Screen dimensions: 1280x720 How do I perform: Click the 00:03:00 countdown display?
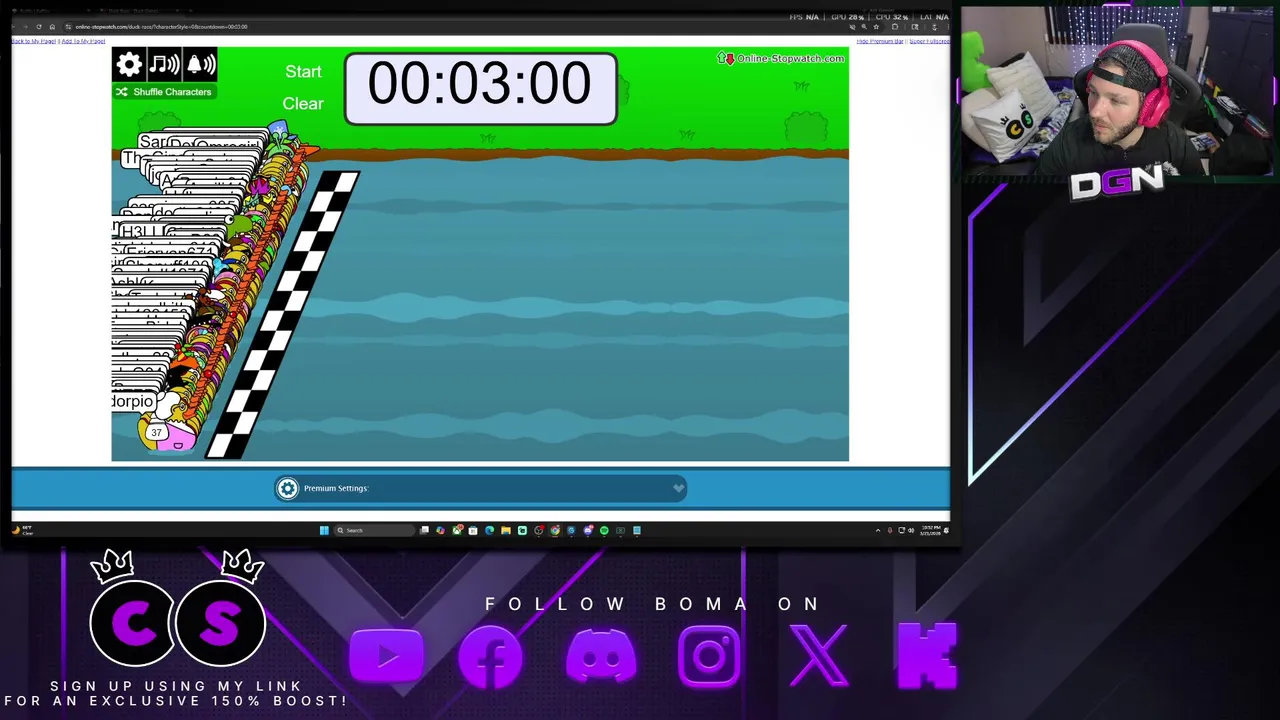[x=480, y=88]
